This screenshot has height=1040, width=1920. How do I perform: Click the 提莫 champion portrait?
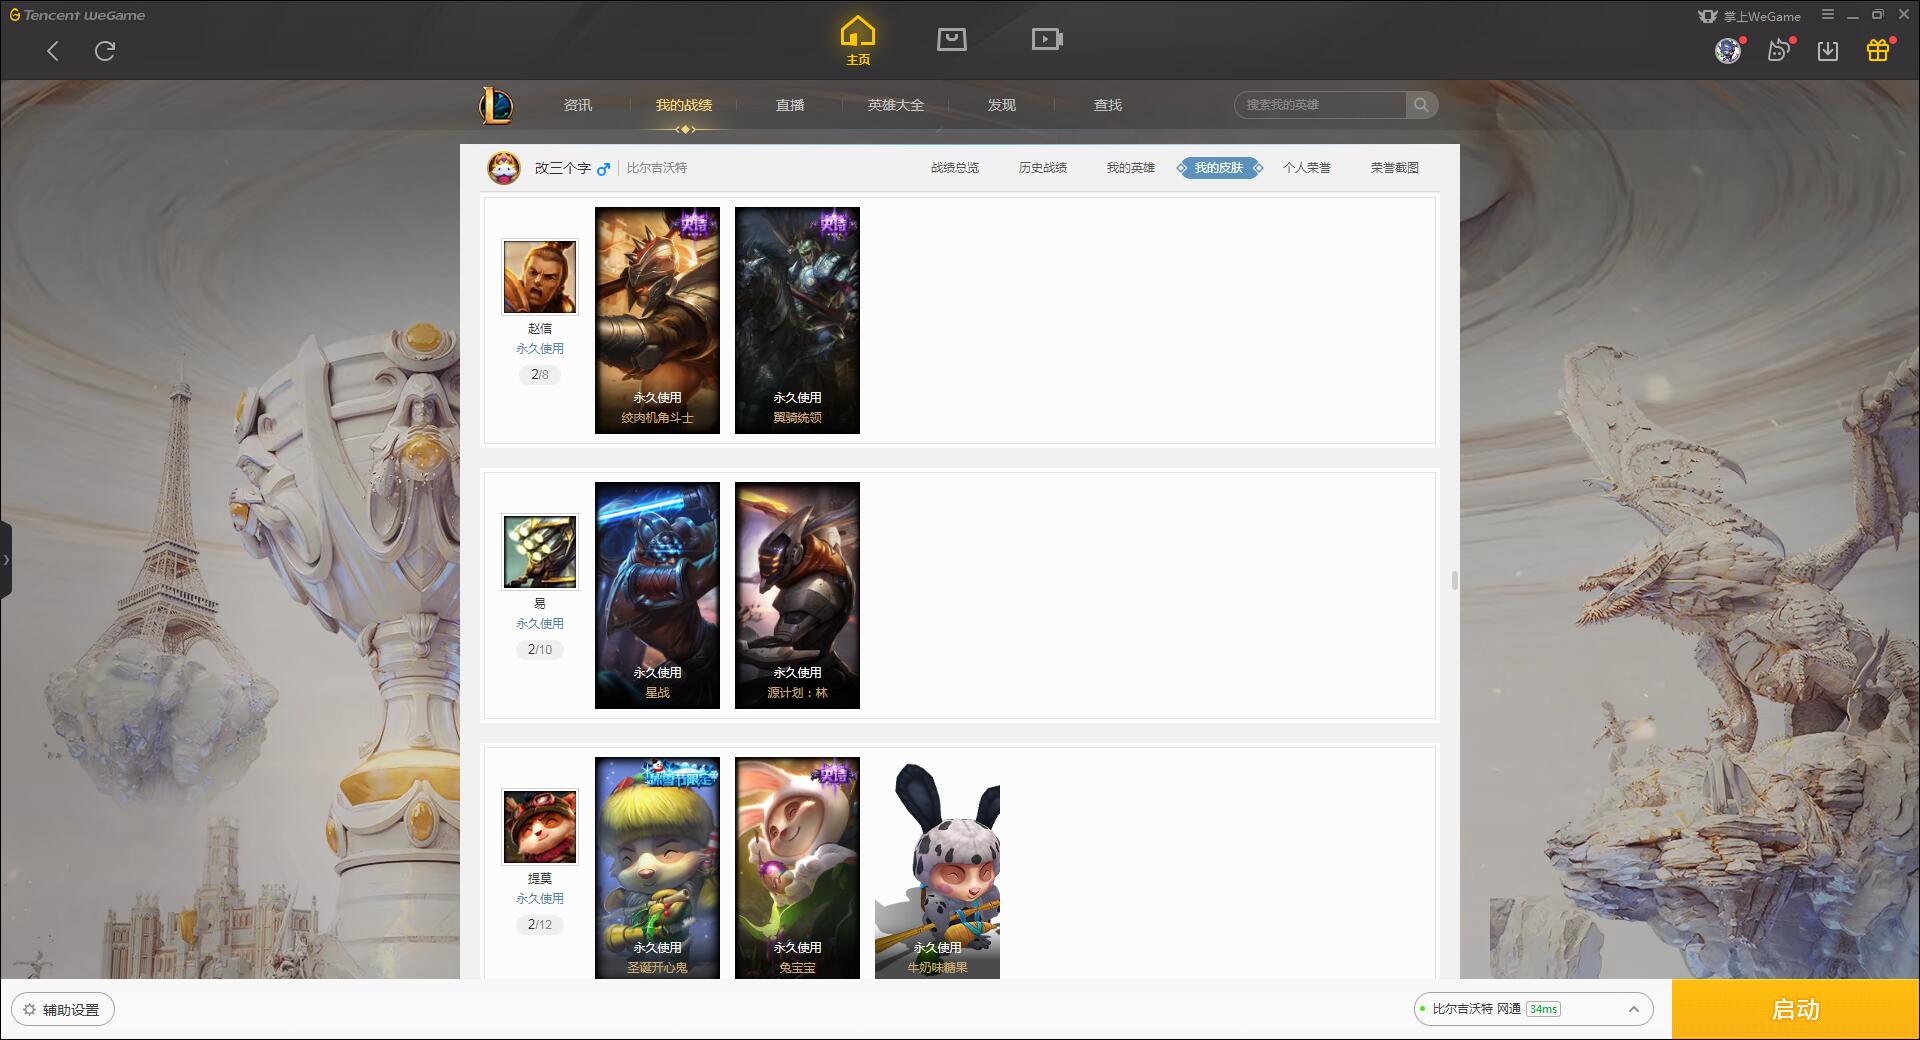pyautogui.click(x=540, y=826)
